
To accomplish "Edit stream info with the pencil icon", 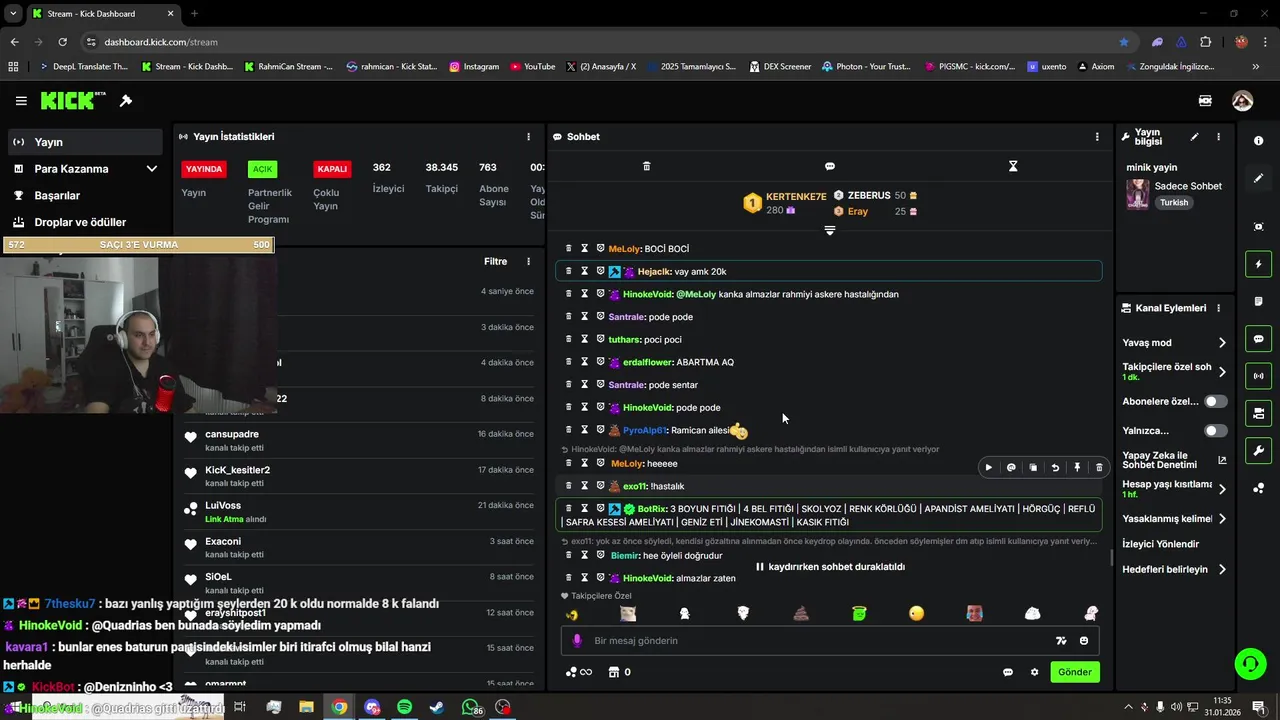I will click(1194, 137).
